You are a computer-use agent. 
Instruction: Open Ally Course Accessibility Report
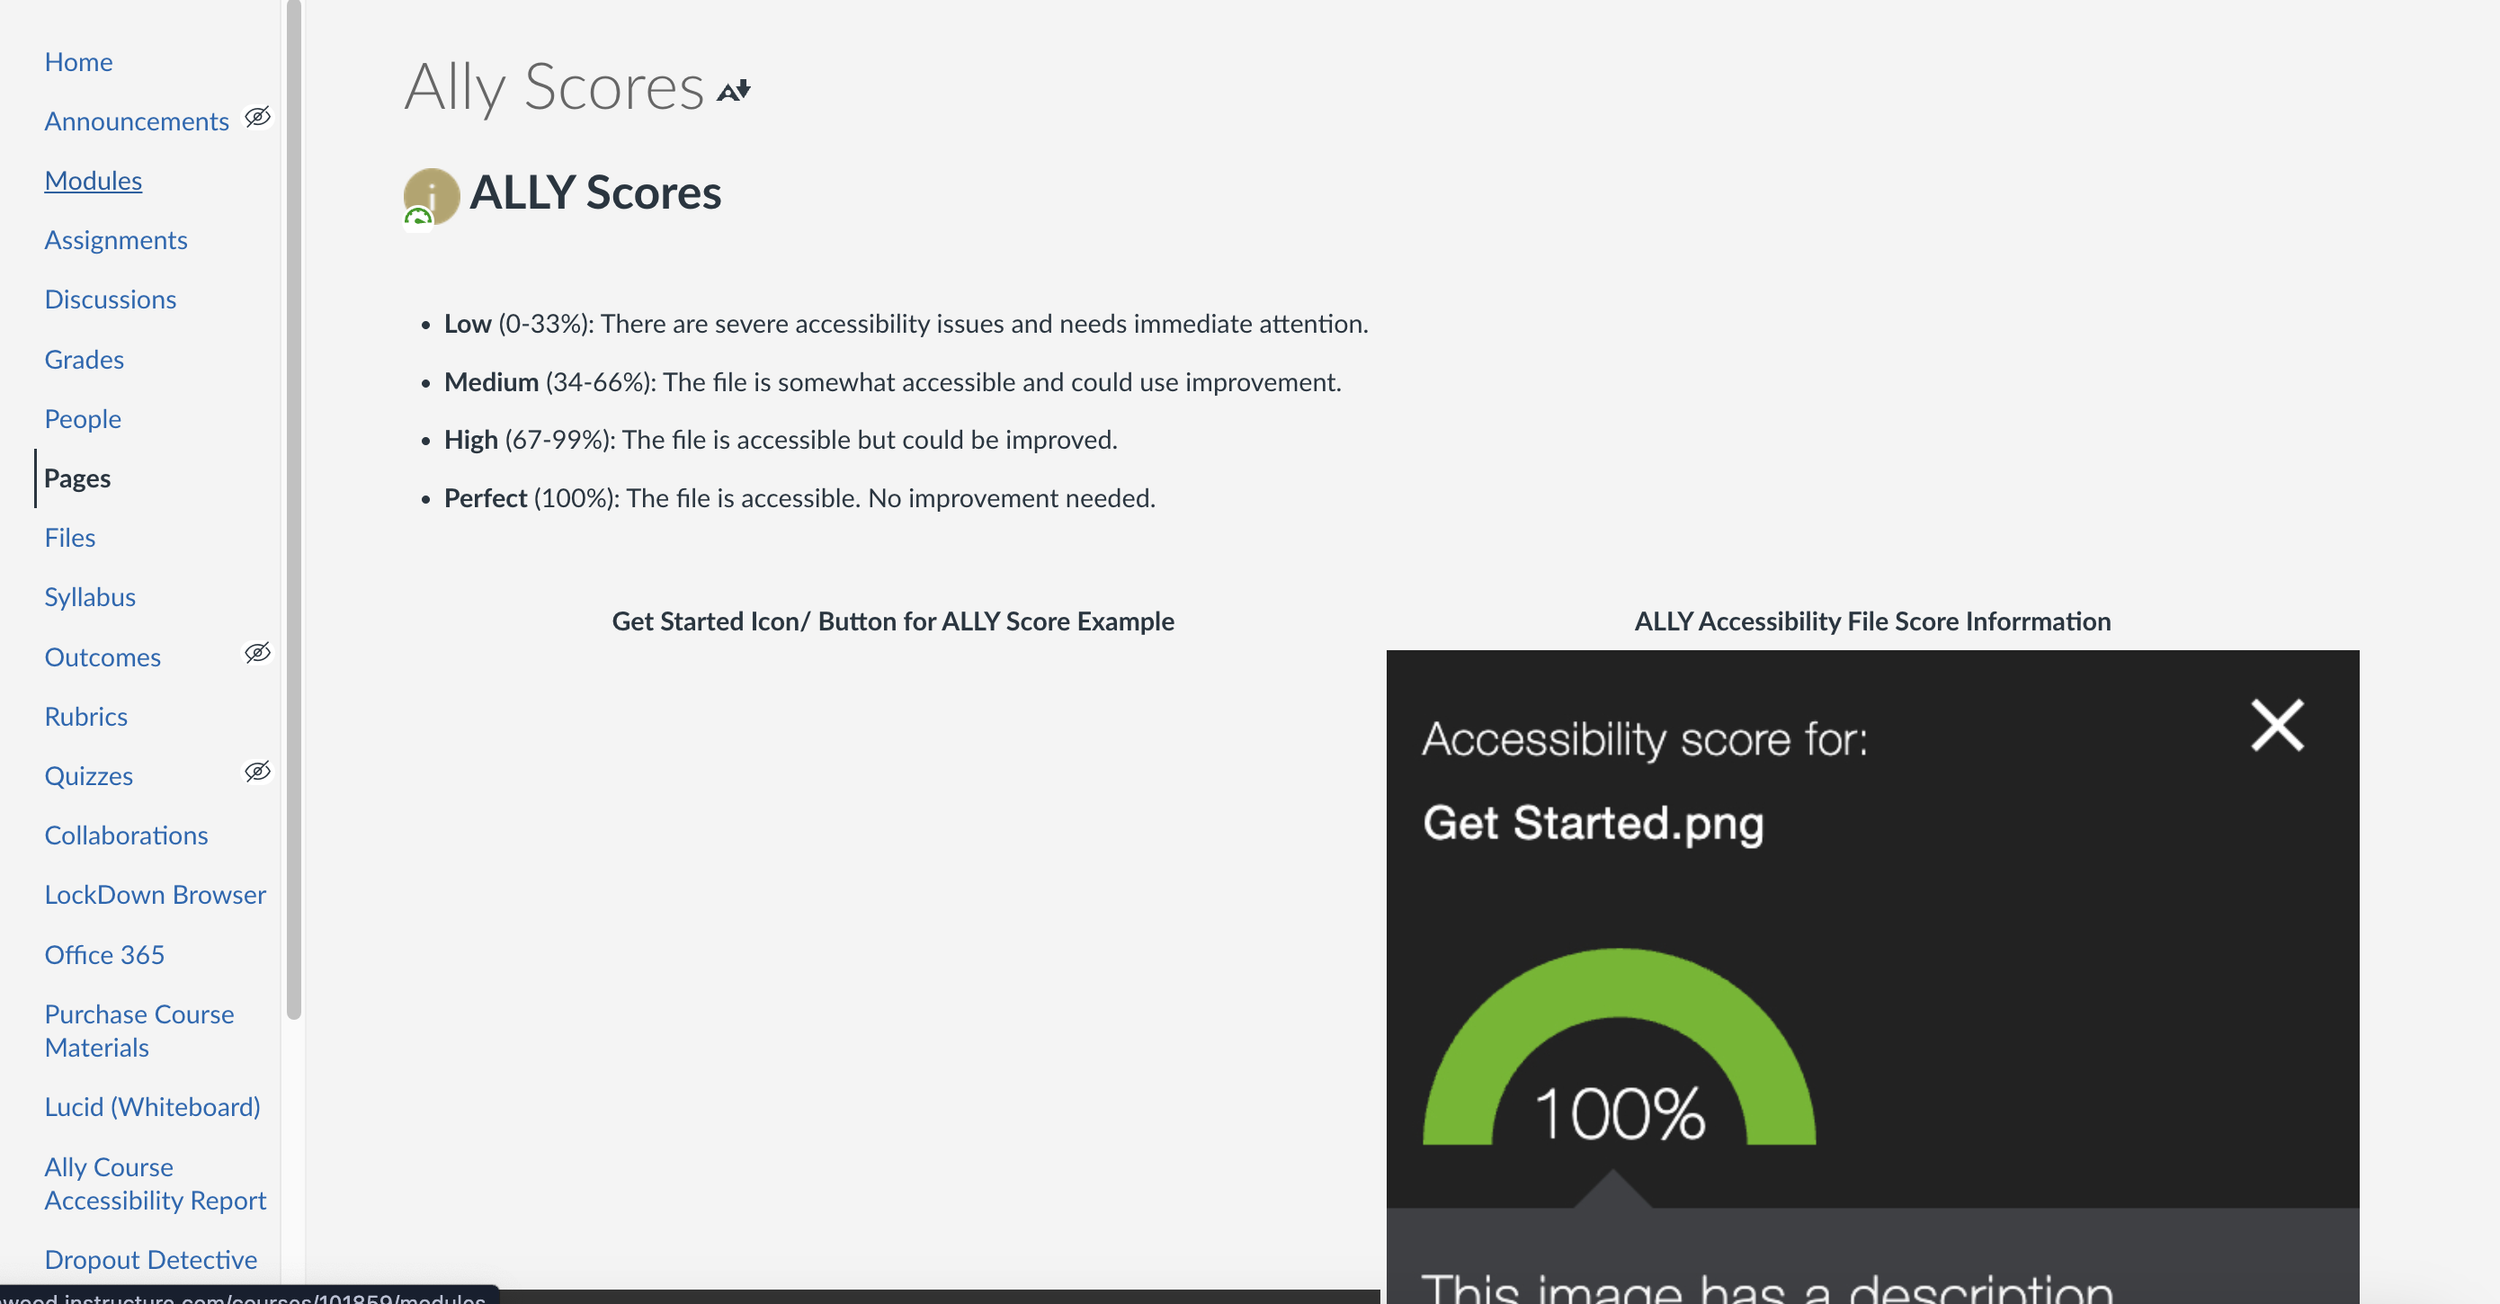tap(155, 1184)
